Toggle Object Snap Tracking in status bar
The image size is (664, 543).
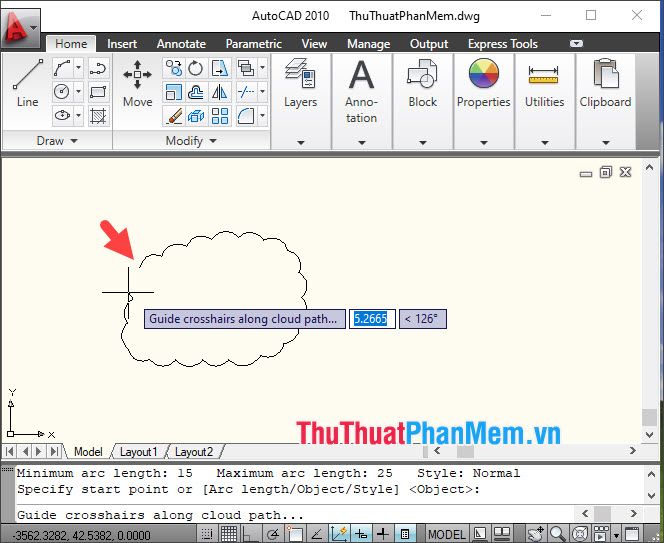tap(317, 534)
